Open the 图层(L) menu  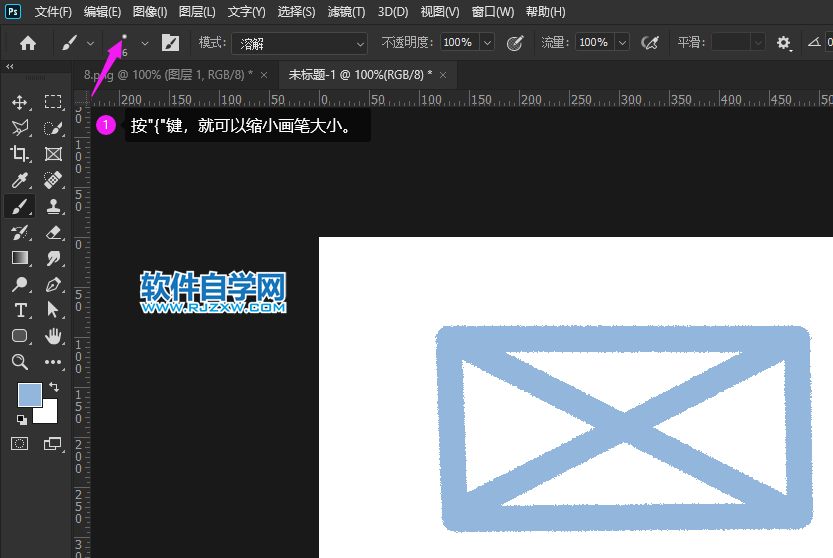(197, 12)
